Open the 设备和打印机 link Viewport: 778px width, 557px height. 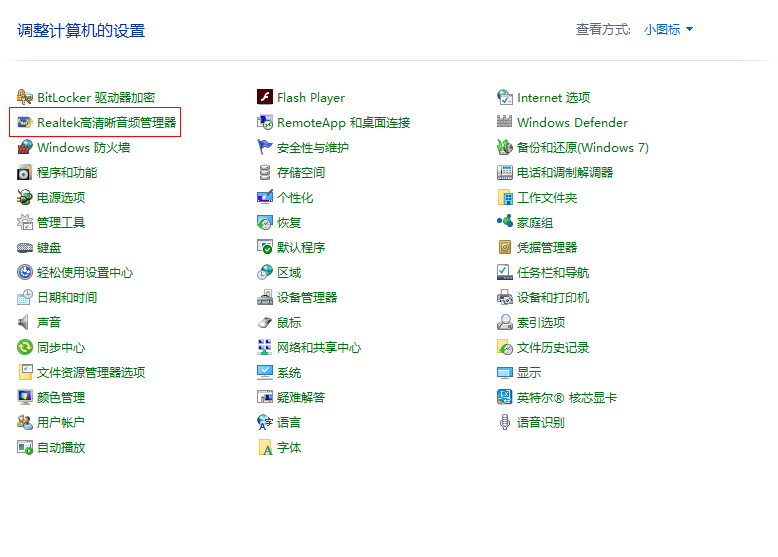553,297
